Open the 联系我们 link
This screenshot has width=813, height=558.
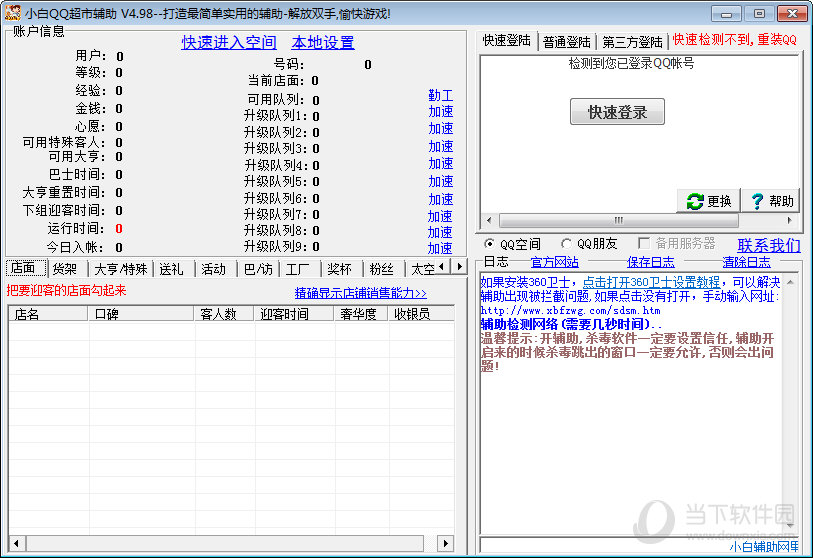[x=769, y=245]
